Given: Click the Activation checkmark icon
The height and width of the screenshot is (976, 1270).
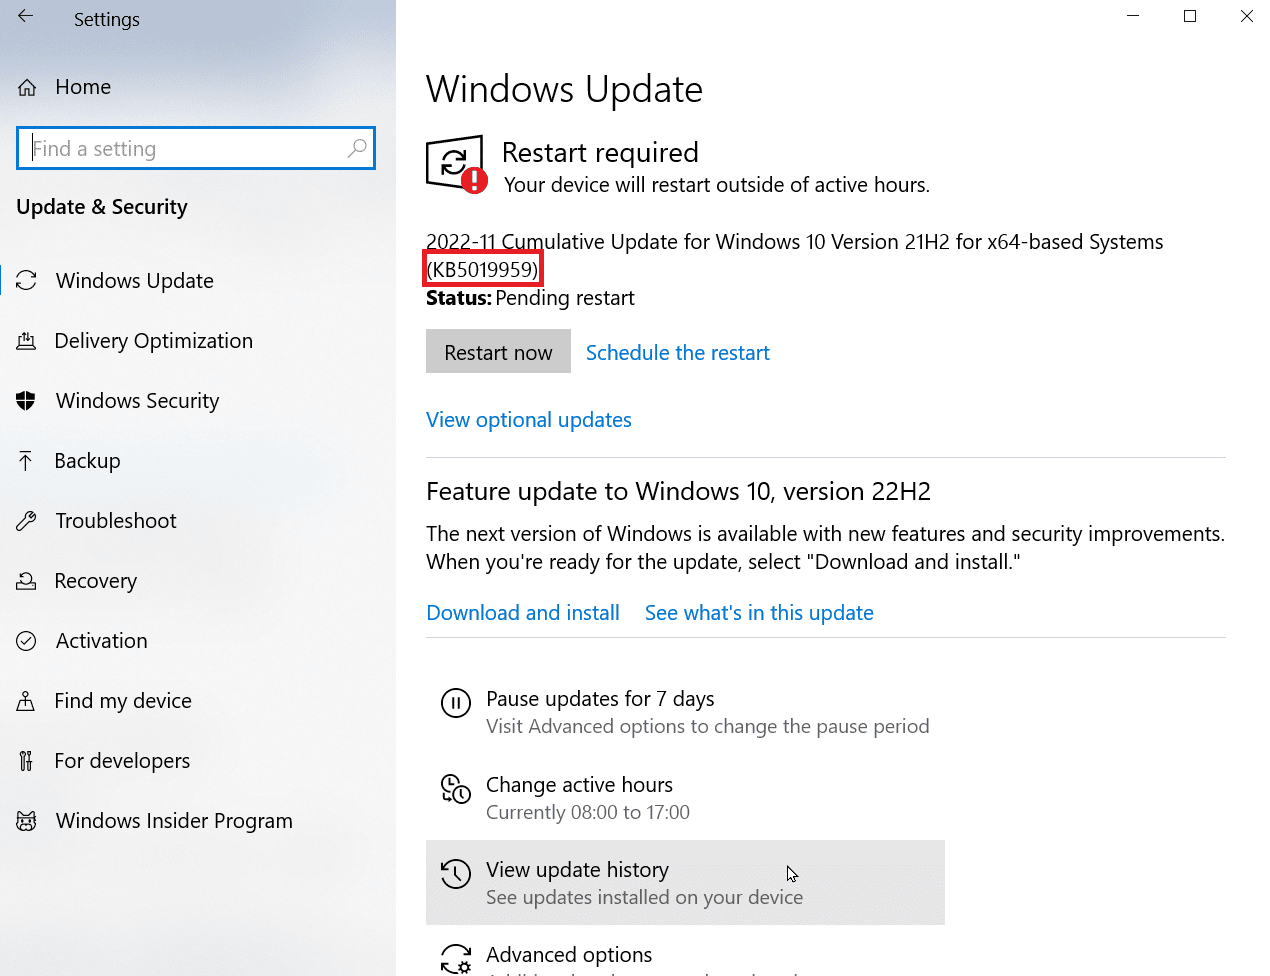Looking at the screenshot, I should (27, 640).
